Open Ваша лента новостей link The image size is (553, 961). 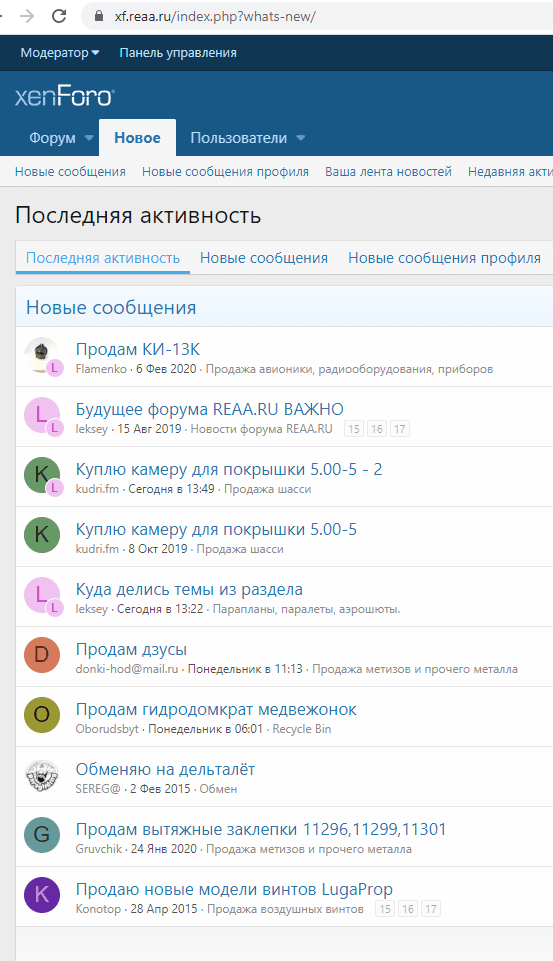pyautogui.click(x=388, y=172)
